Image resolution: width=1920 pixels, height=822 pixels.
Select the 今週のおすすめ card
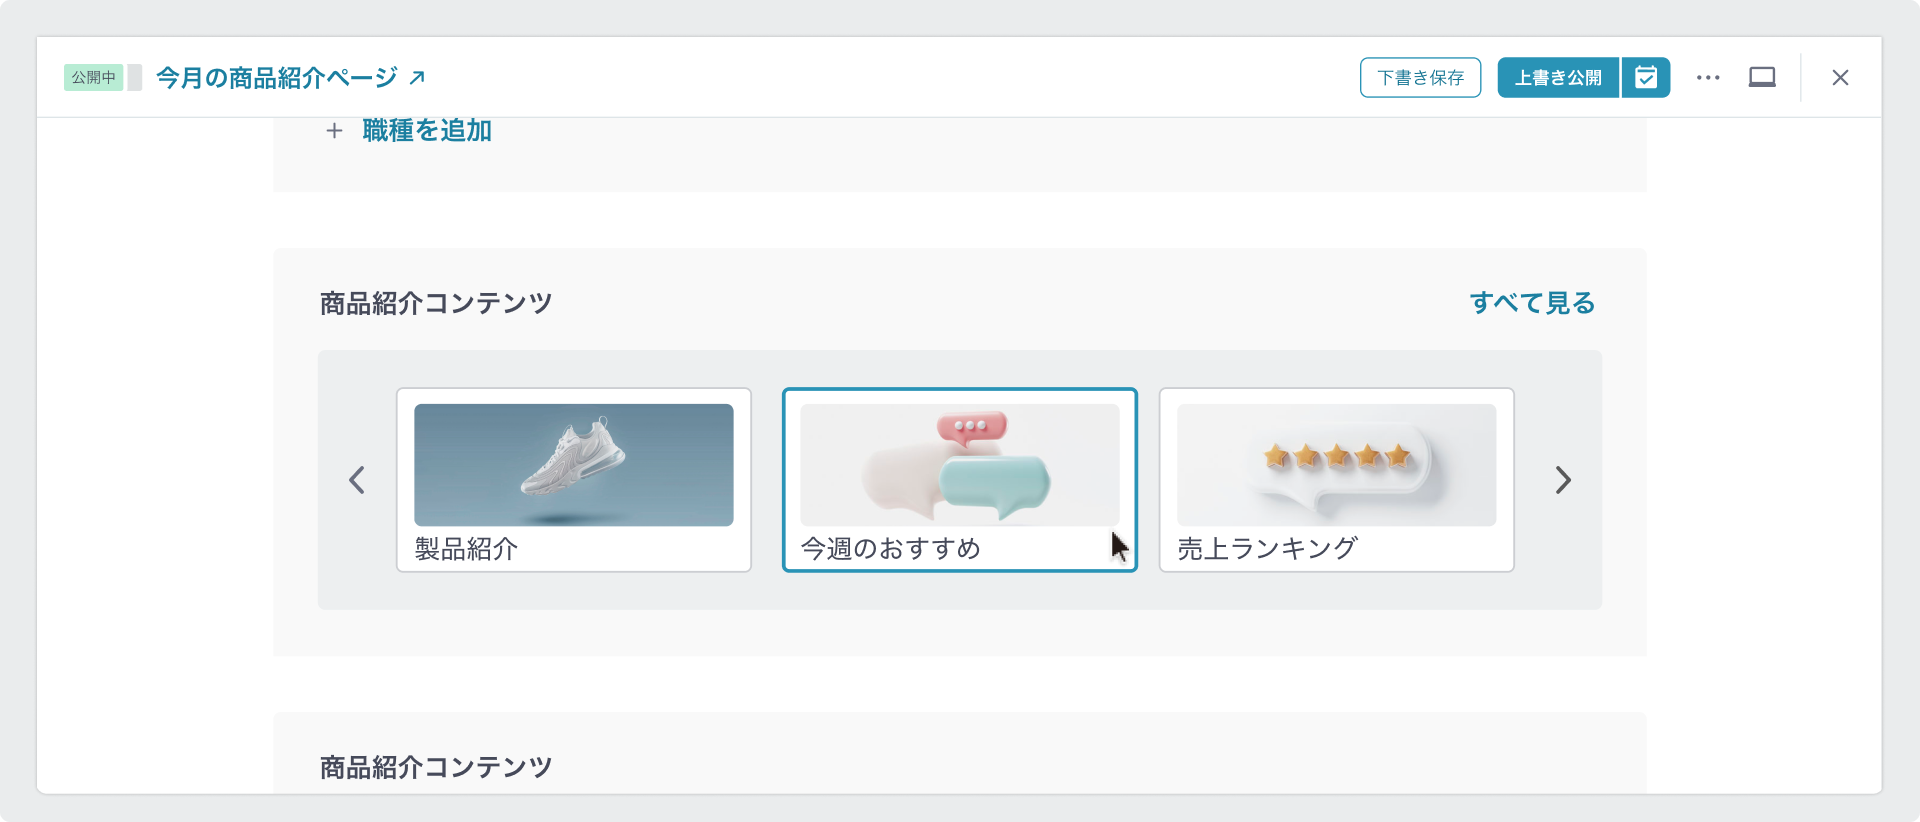pyautogui.click(x=960, y=480)
